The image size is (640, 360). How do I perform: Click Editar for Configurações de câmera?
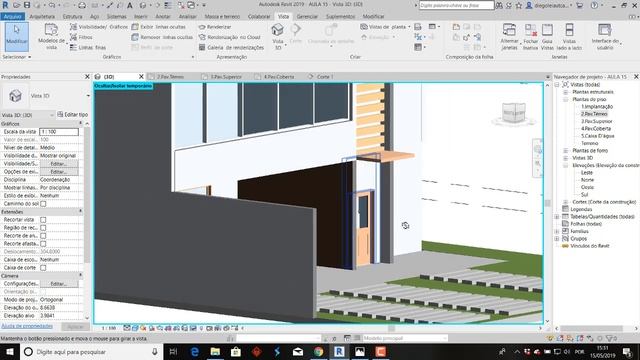coord(59,284)
